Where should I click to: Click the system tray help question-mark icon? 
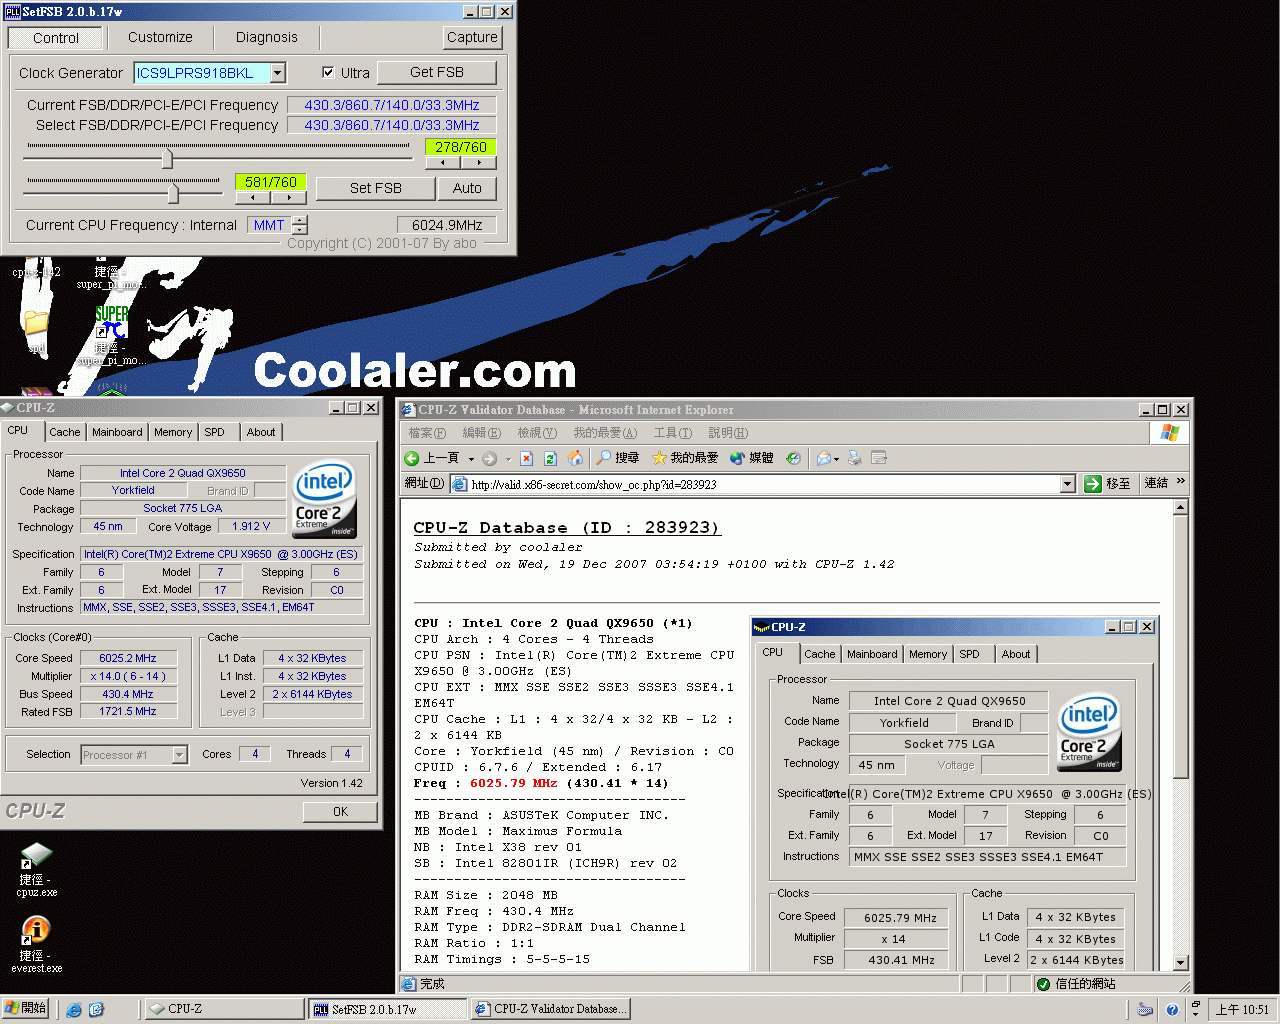click(x=1172, y=1010)
